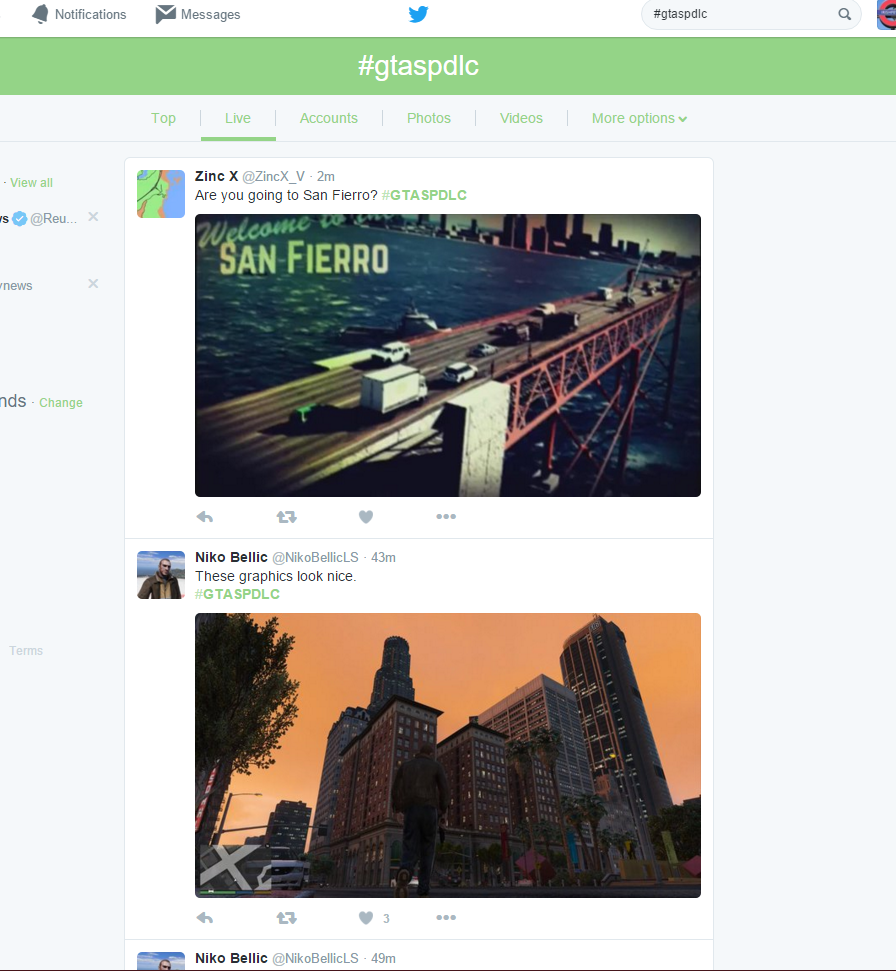The width and height of the screenshot is (896, 971).
Task: Open the Terms link
Action: (x=26, y=651)
